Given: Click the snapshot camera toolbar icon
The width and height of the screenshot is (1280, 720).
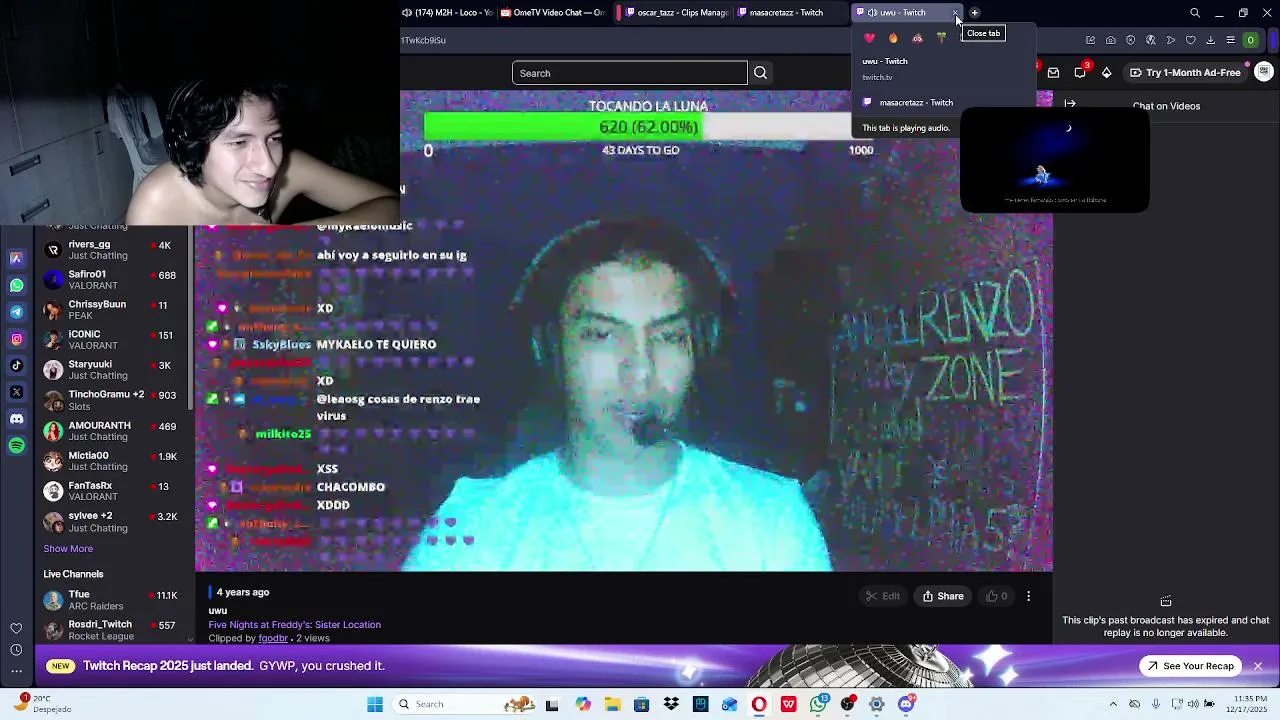Looking at the screenshot, I should (x=1111, y=40).
